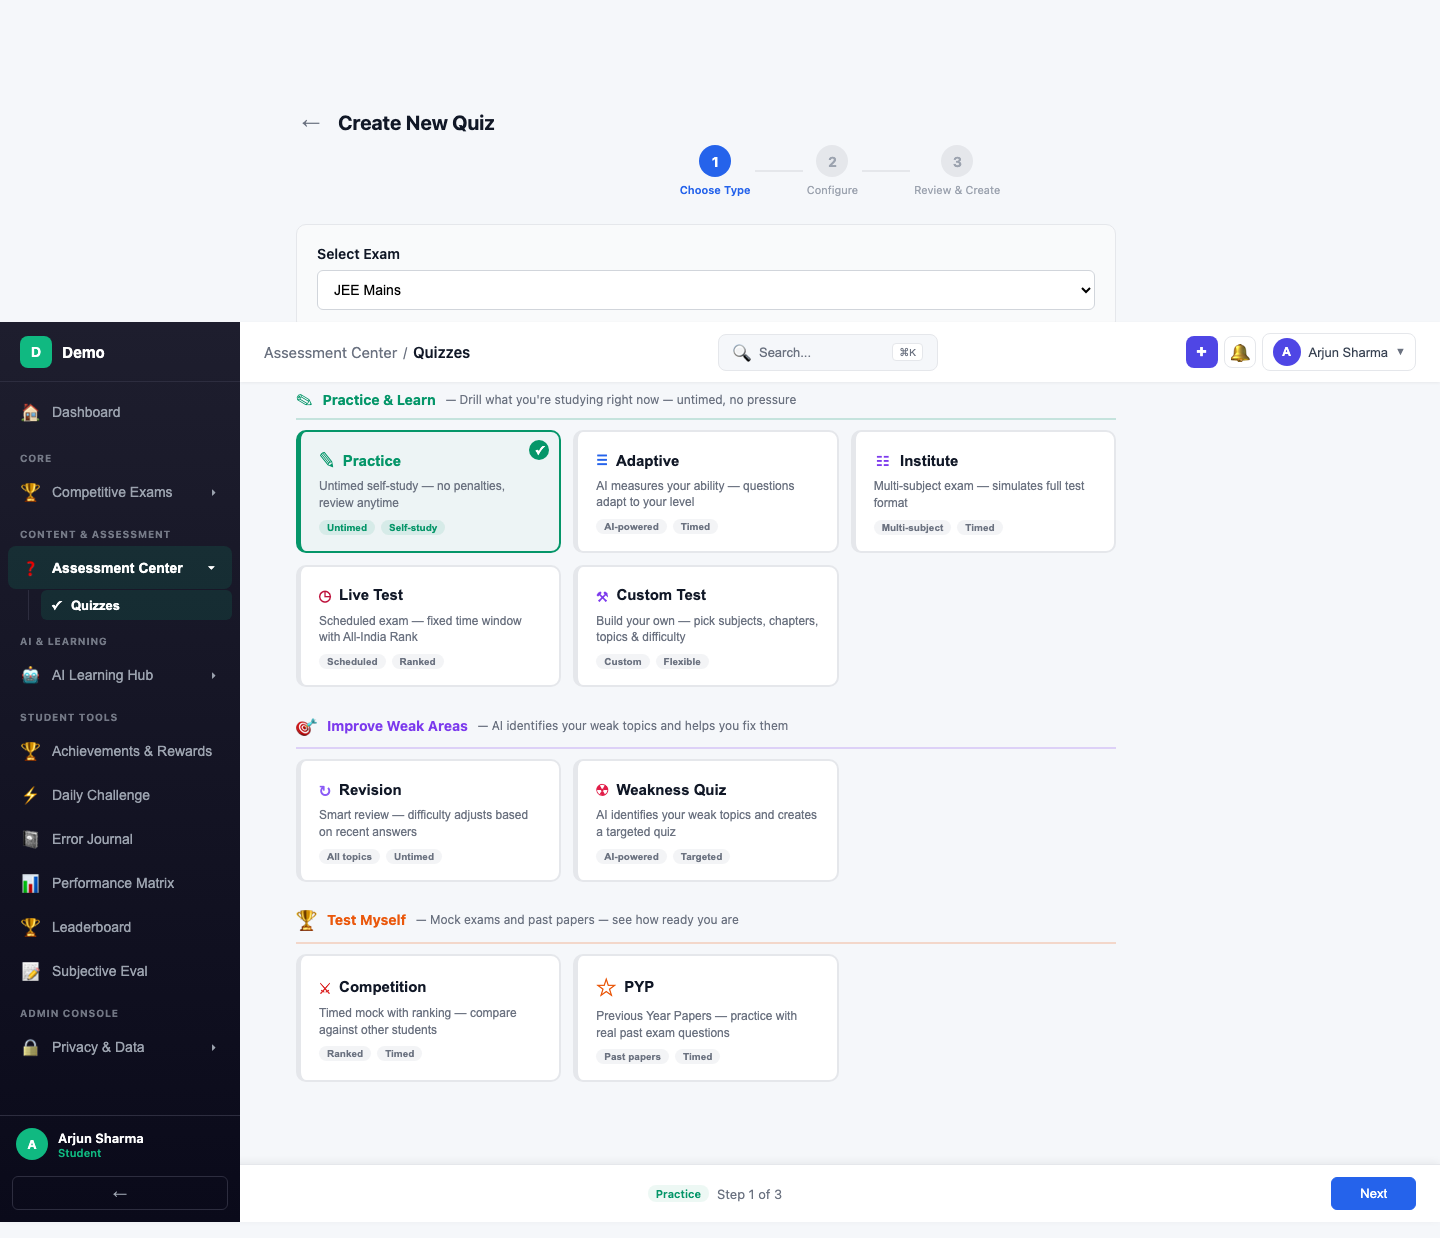The height and width of the screenshot is (1238, 1440).
Task: Select the Weakness Quiz type card
Action: click(706, 820)
